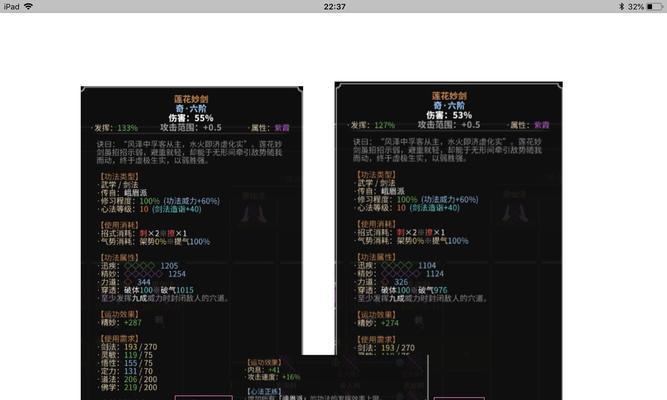Tap the 内息 +41 line in bottom panel
Screen dimensions: 667x400
[264, 370]
